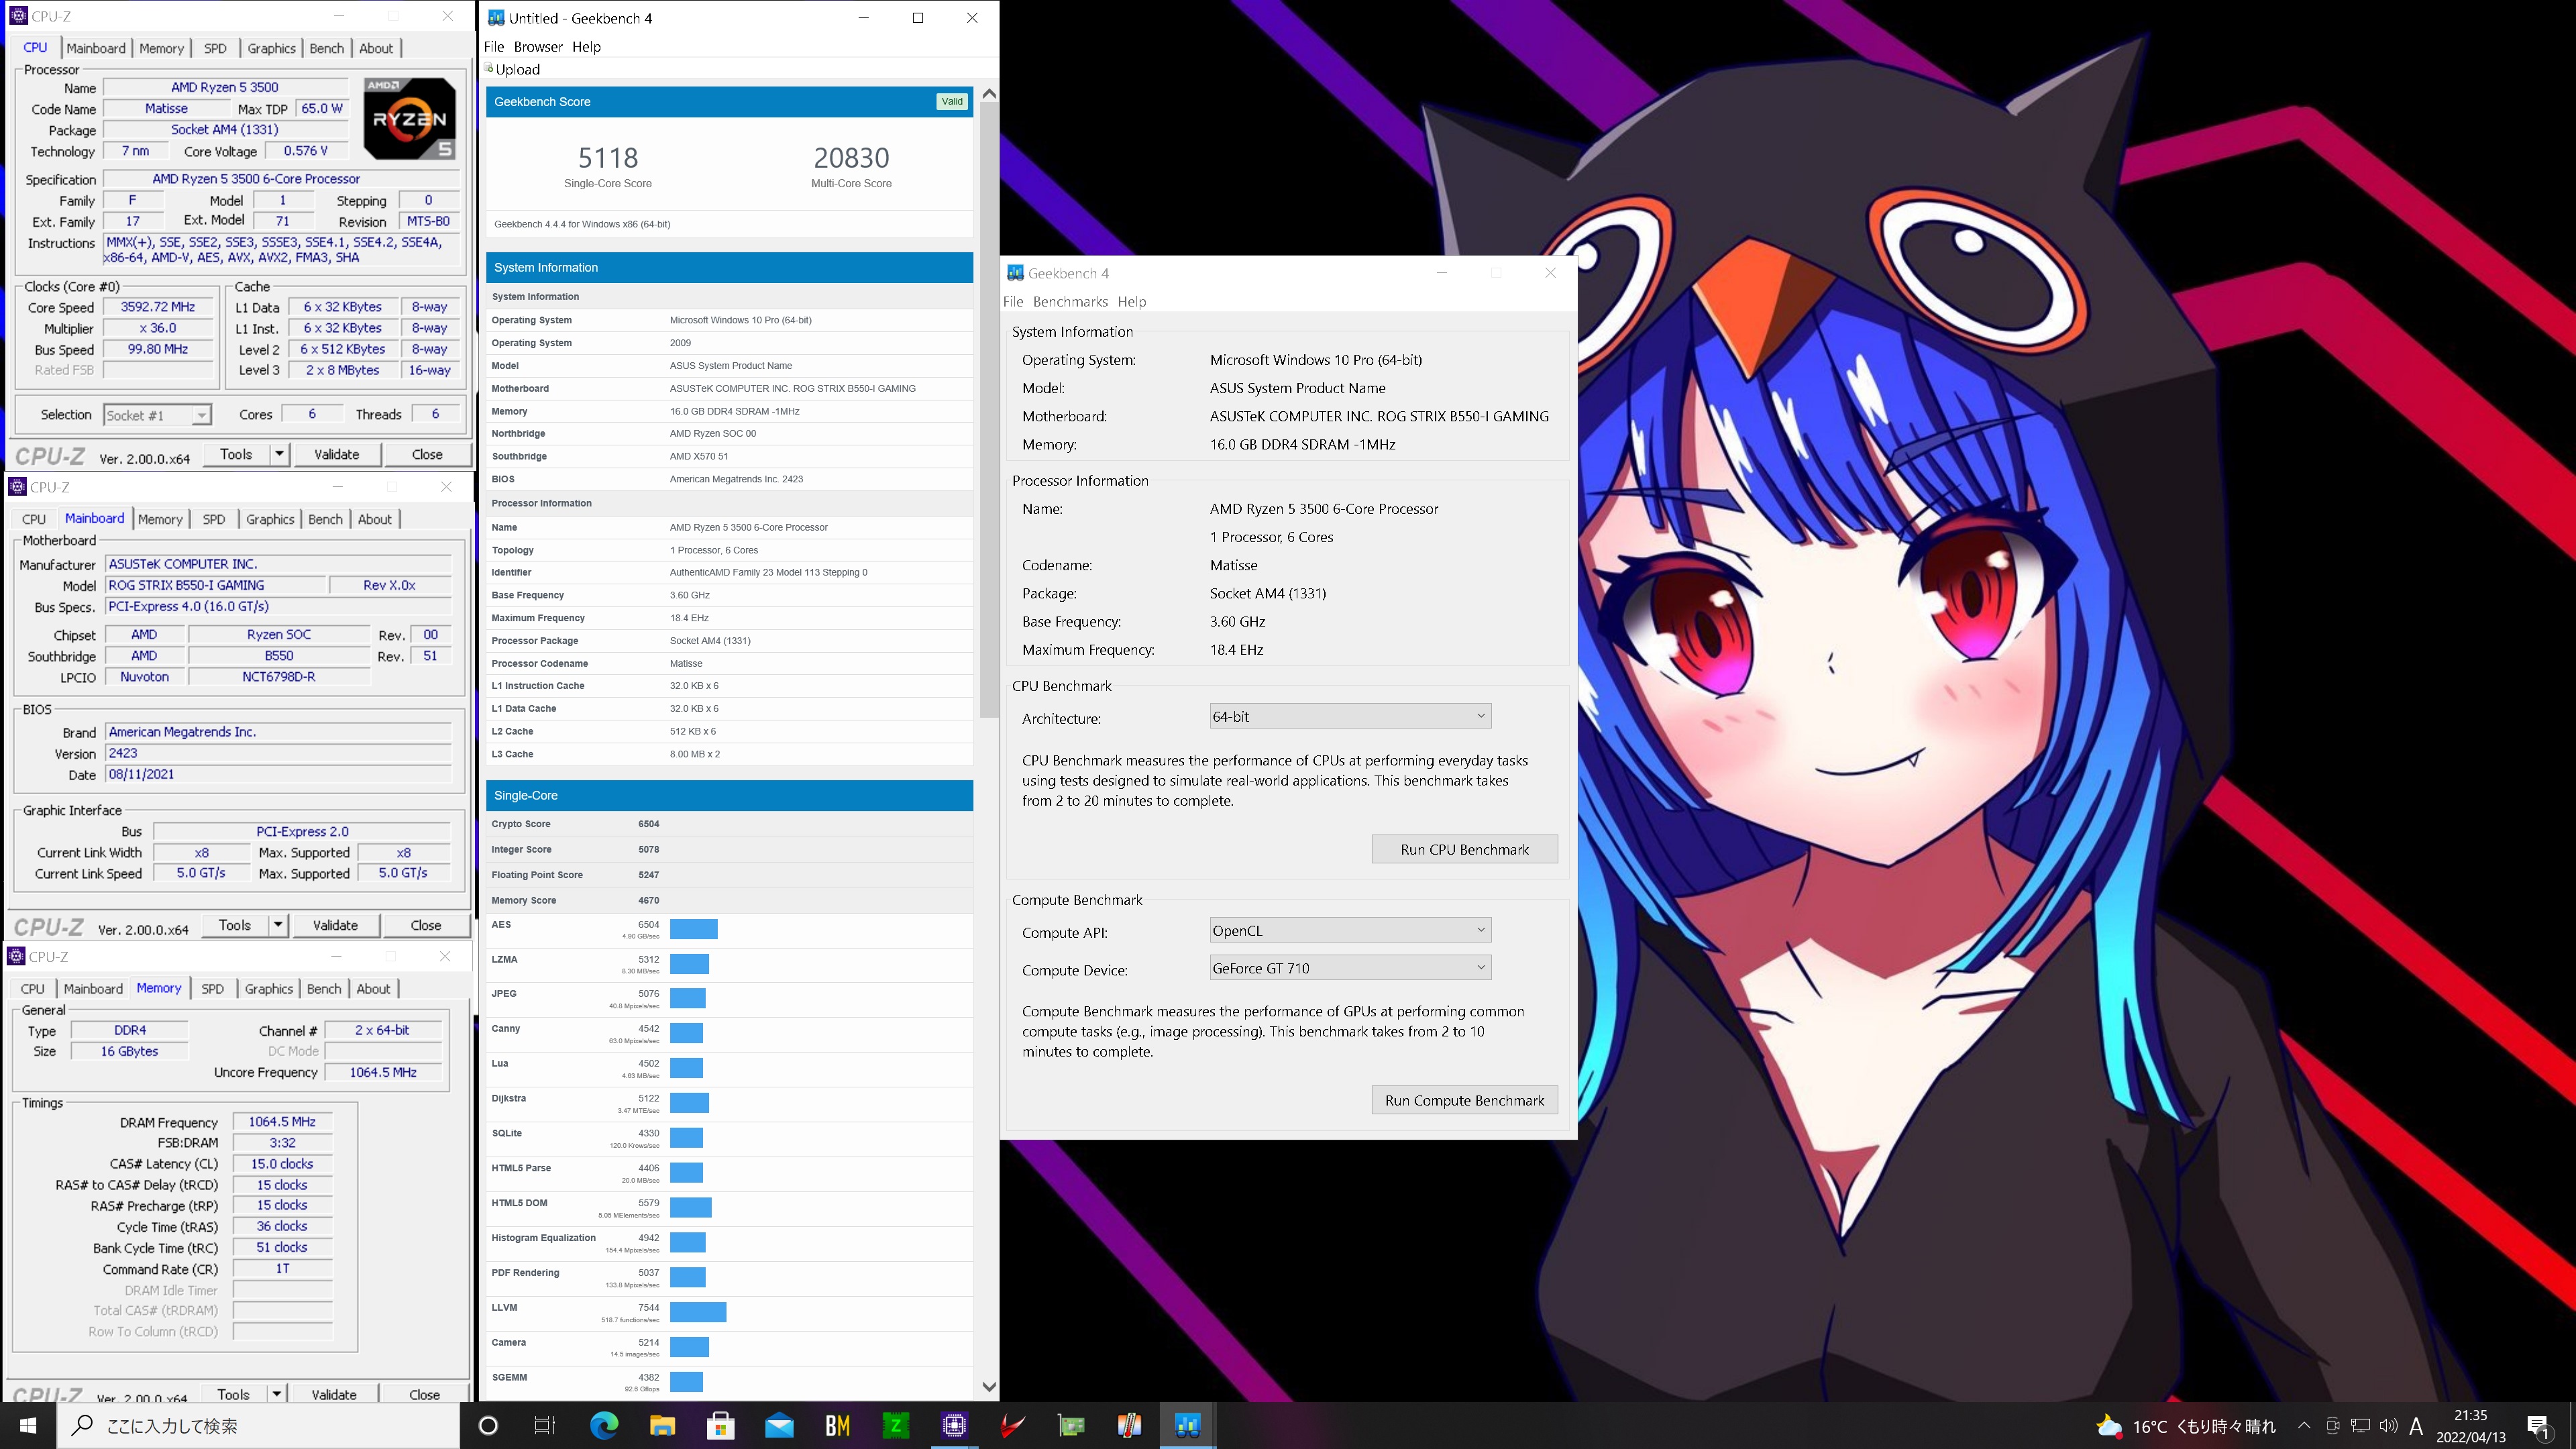Click the Tools button in CPU-Z Mainboard window

pyautogui.click(x=235, y=925)
